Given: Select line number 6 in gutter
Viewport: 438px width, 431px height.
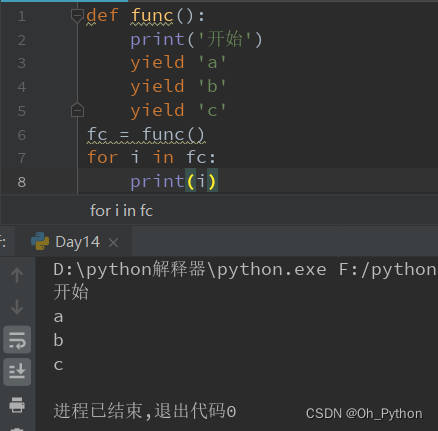Looking at the screenshot, I should coord(22,135).
